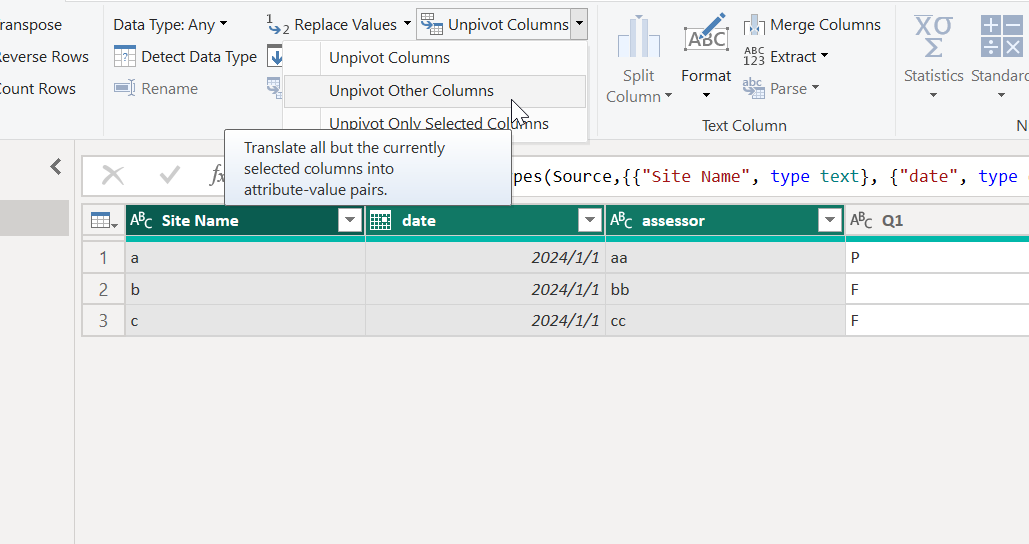The height and width of the screenshot is (544, 1029).
Task: Open the assessor column filter dropdown
Action: [830, 220]
